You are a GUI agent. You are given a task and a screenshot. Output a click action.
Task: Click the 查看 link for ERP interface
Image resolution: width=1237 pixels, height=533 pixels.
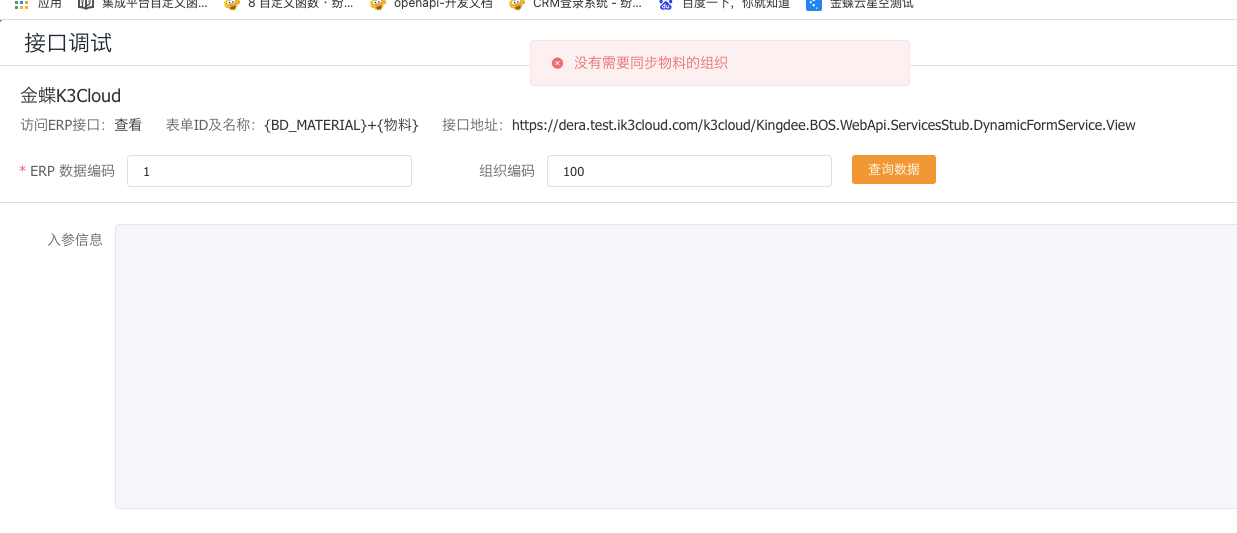pyautogui.click(x=128, y=125)
